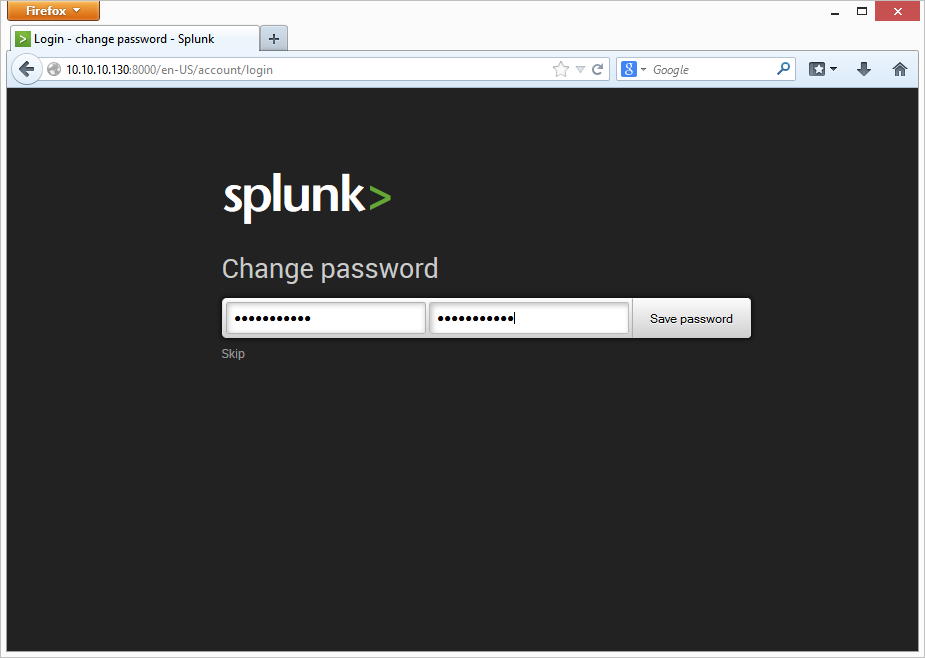Bookmark this page with the star icon
This screenshot has width=925, height=658.
560,70
